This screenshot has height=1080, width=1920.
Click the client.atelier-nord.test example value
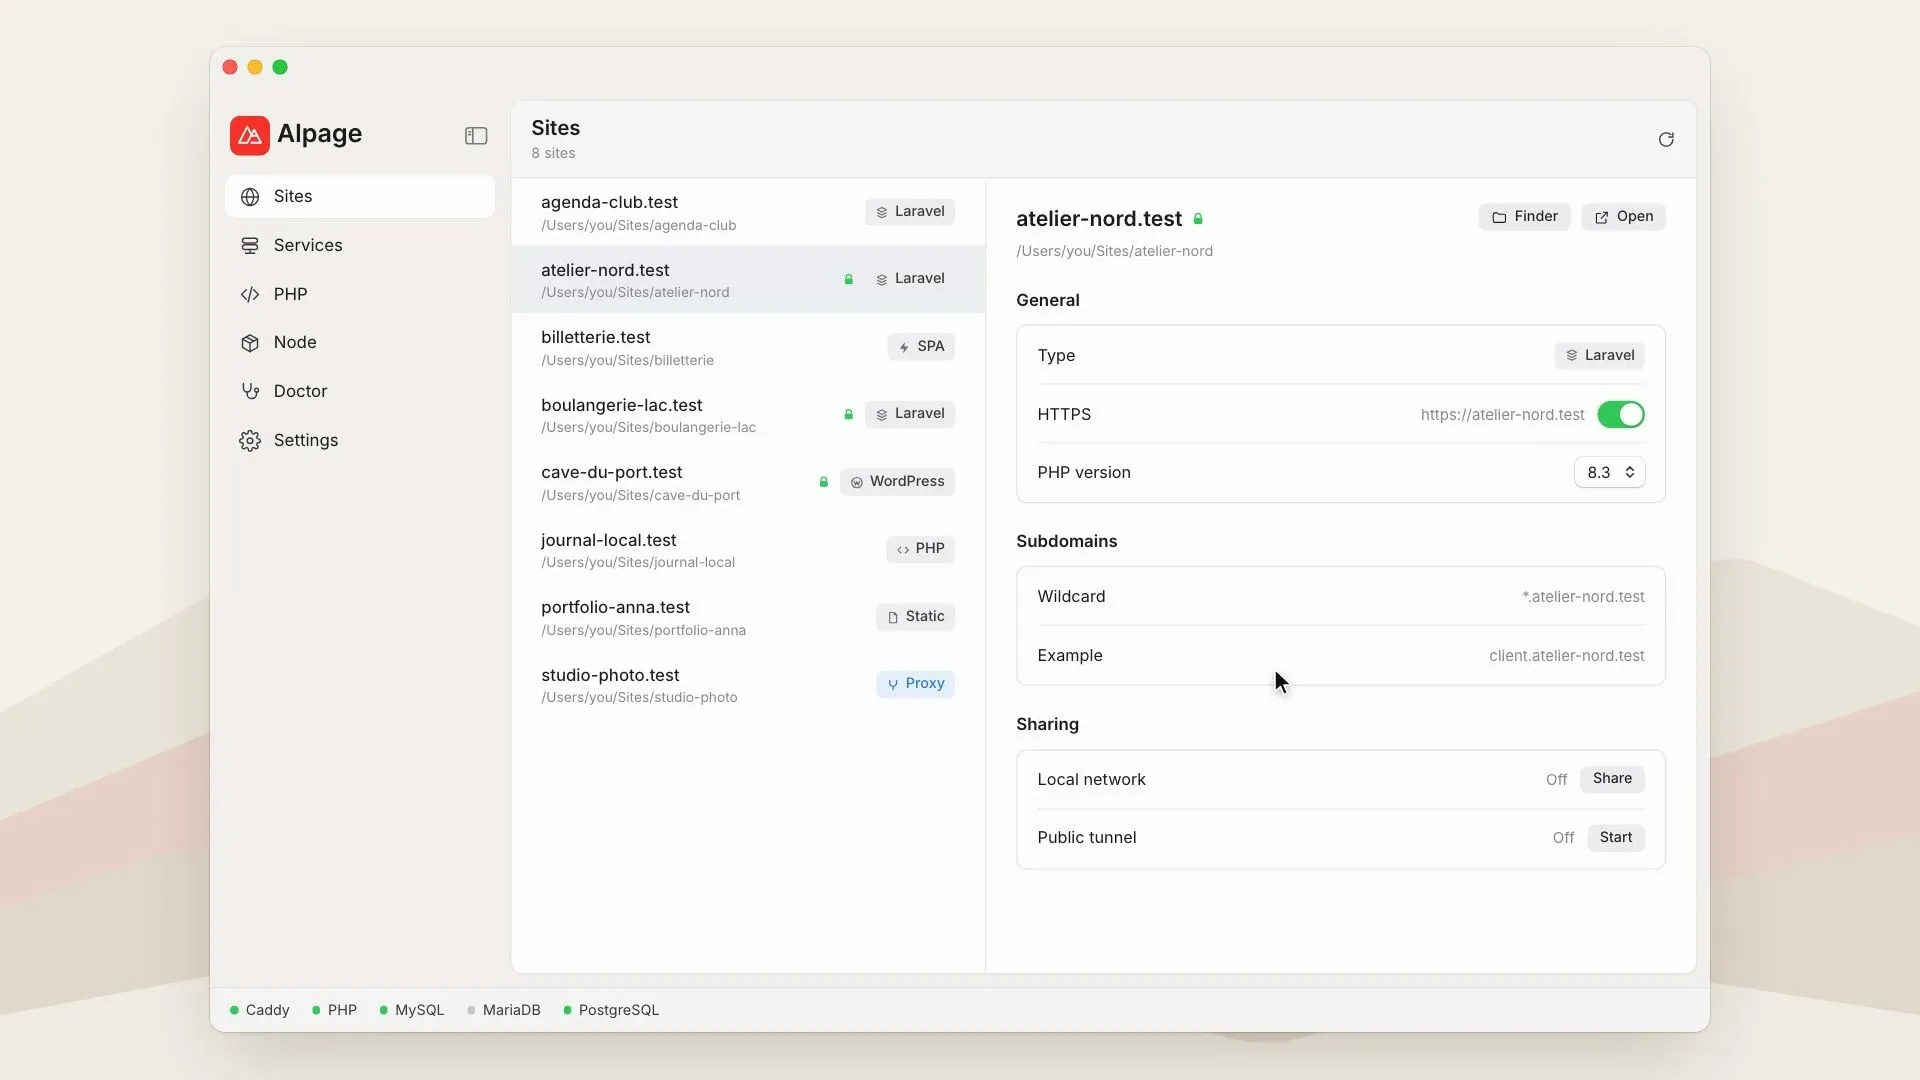pyautogui.click(x=1566, y=656)
